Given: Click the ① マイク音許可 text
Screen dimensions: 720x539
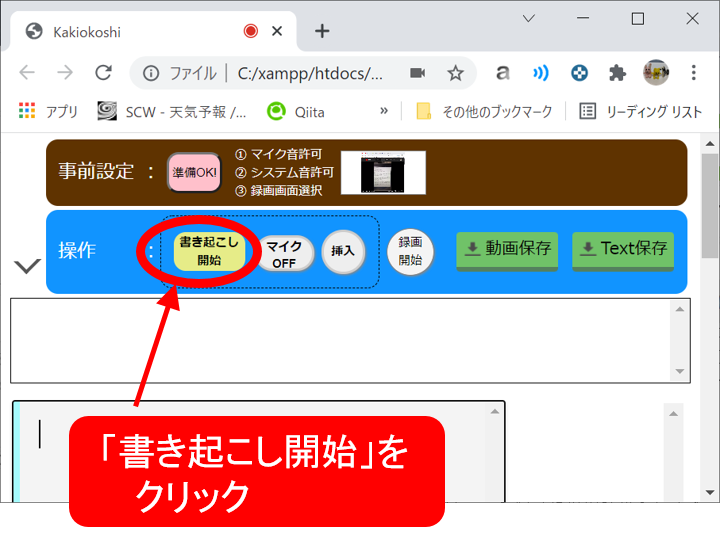Looking at the screenshot, I should coord(278,154).
